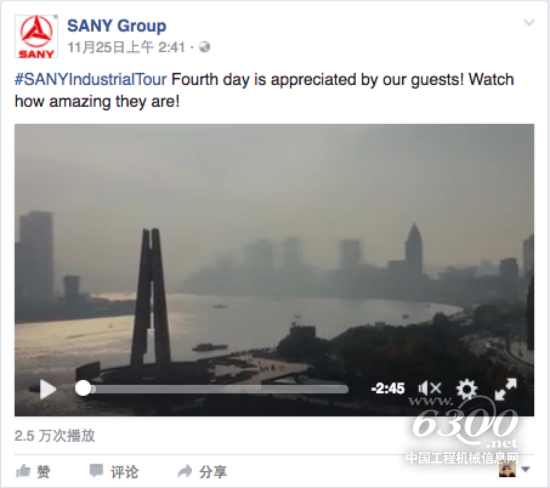
Task: Click the video progress slider handle
Action: pos(83,389)
